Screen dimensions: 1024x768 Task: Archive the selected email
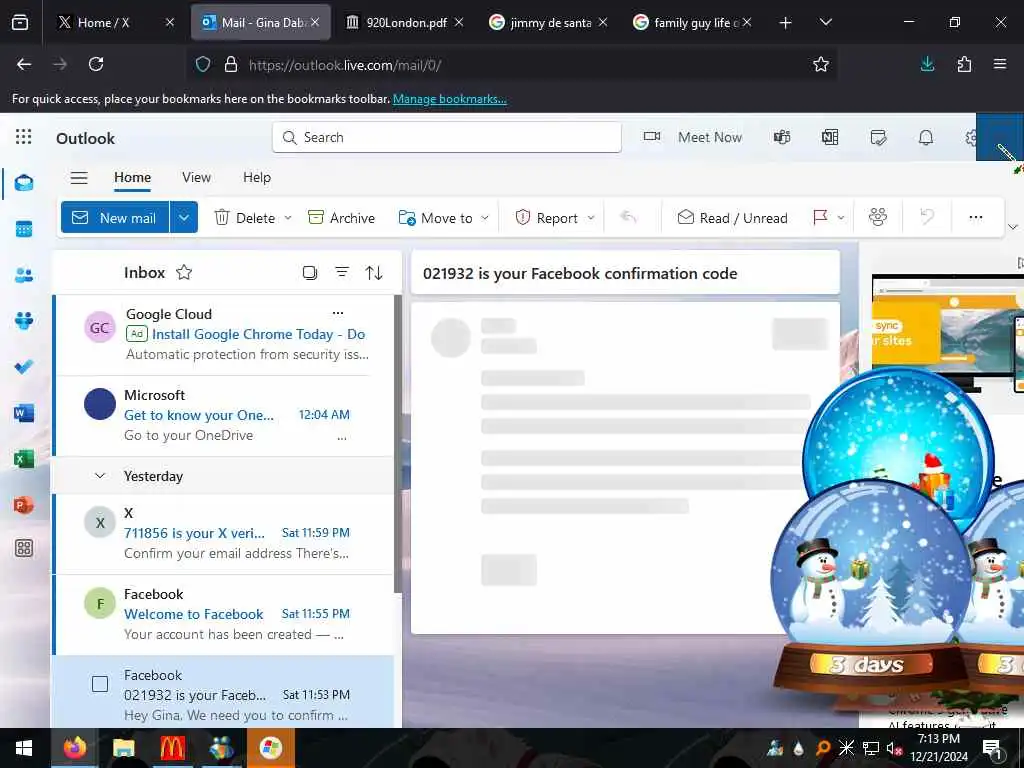point(342,217)
